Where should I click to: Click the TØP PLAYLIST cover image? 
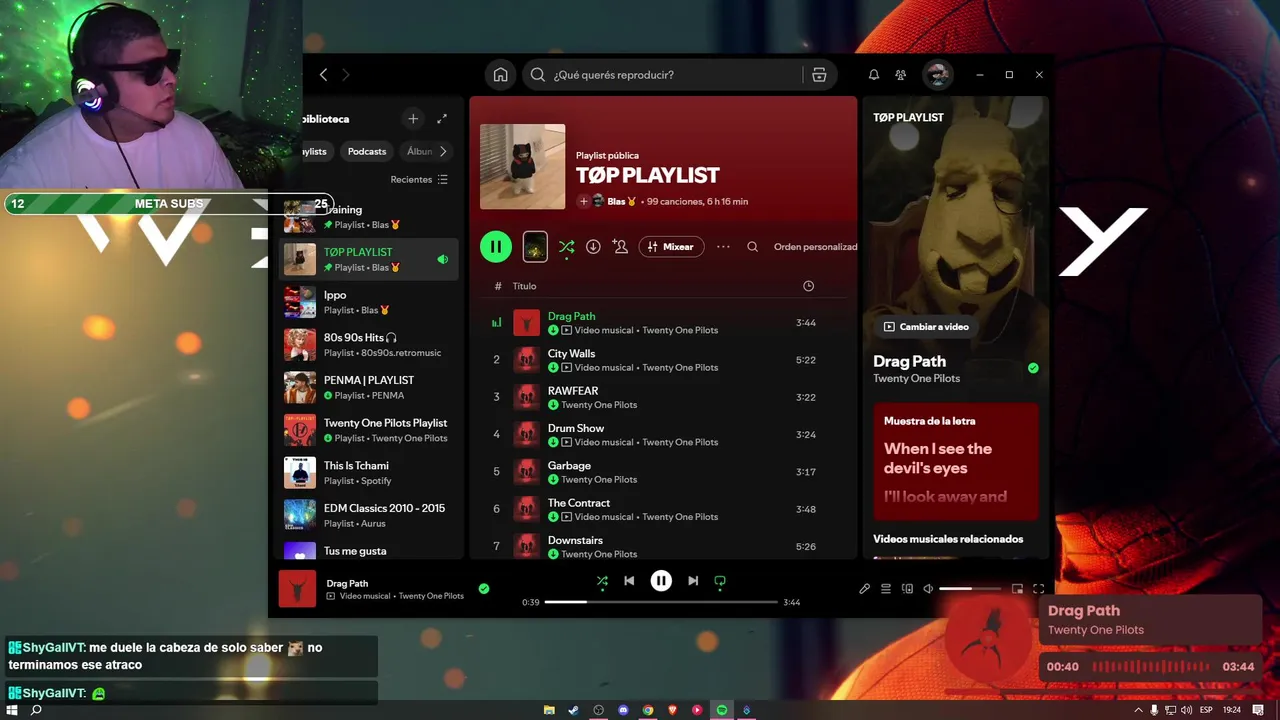(522, 167)
